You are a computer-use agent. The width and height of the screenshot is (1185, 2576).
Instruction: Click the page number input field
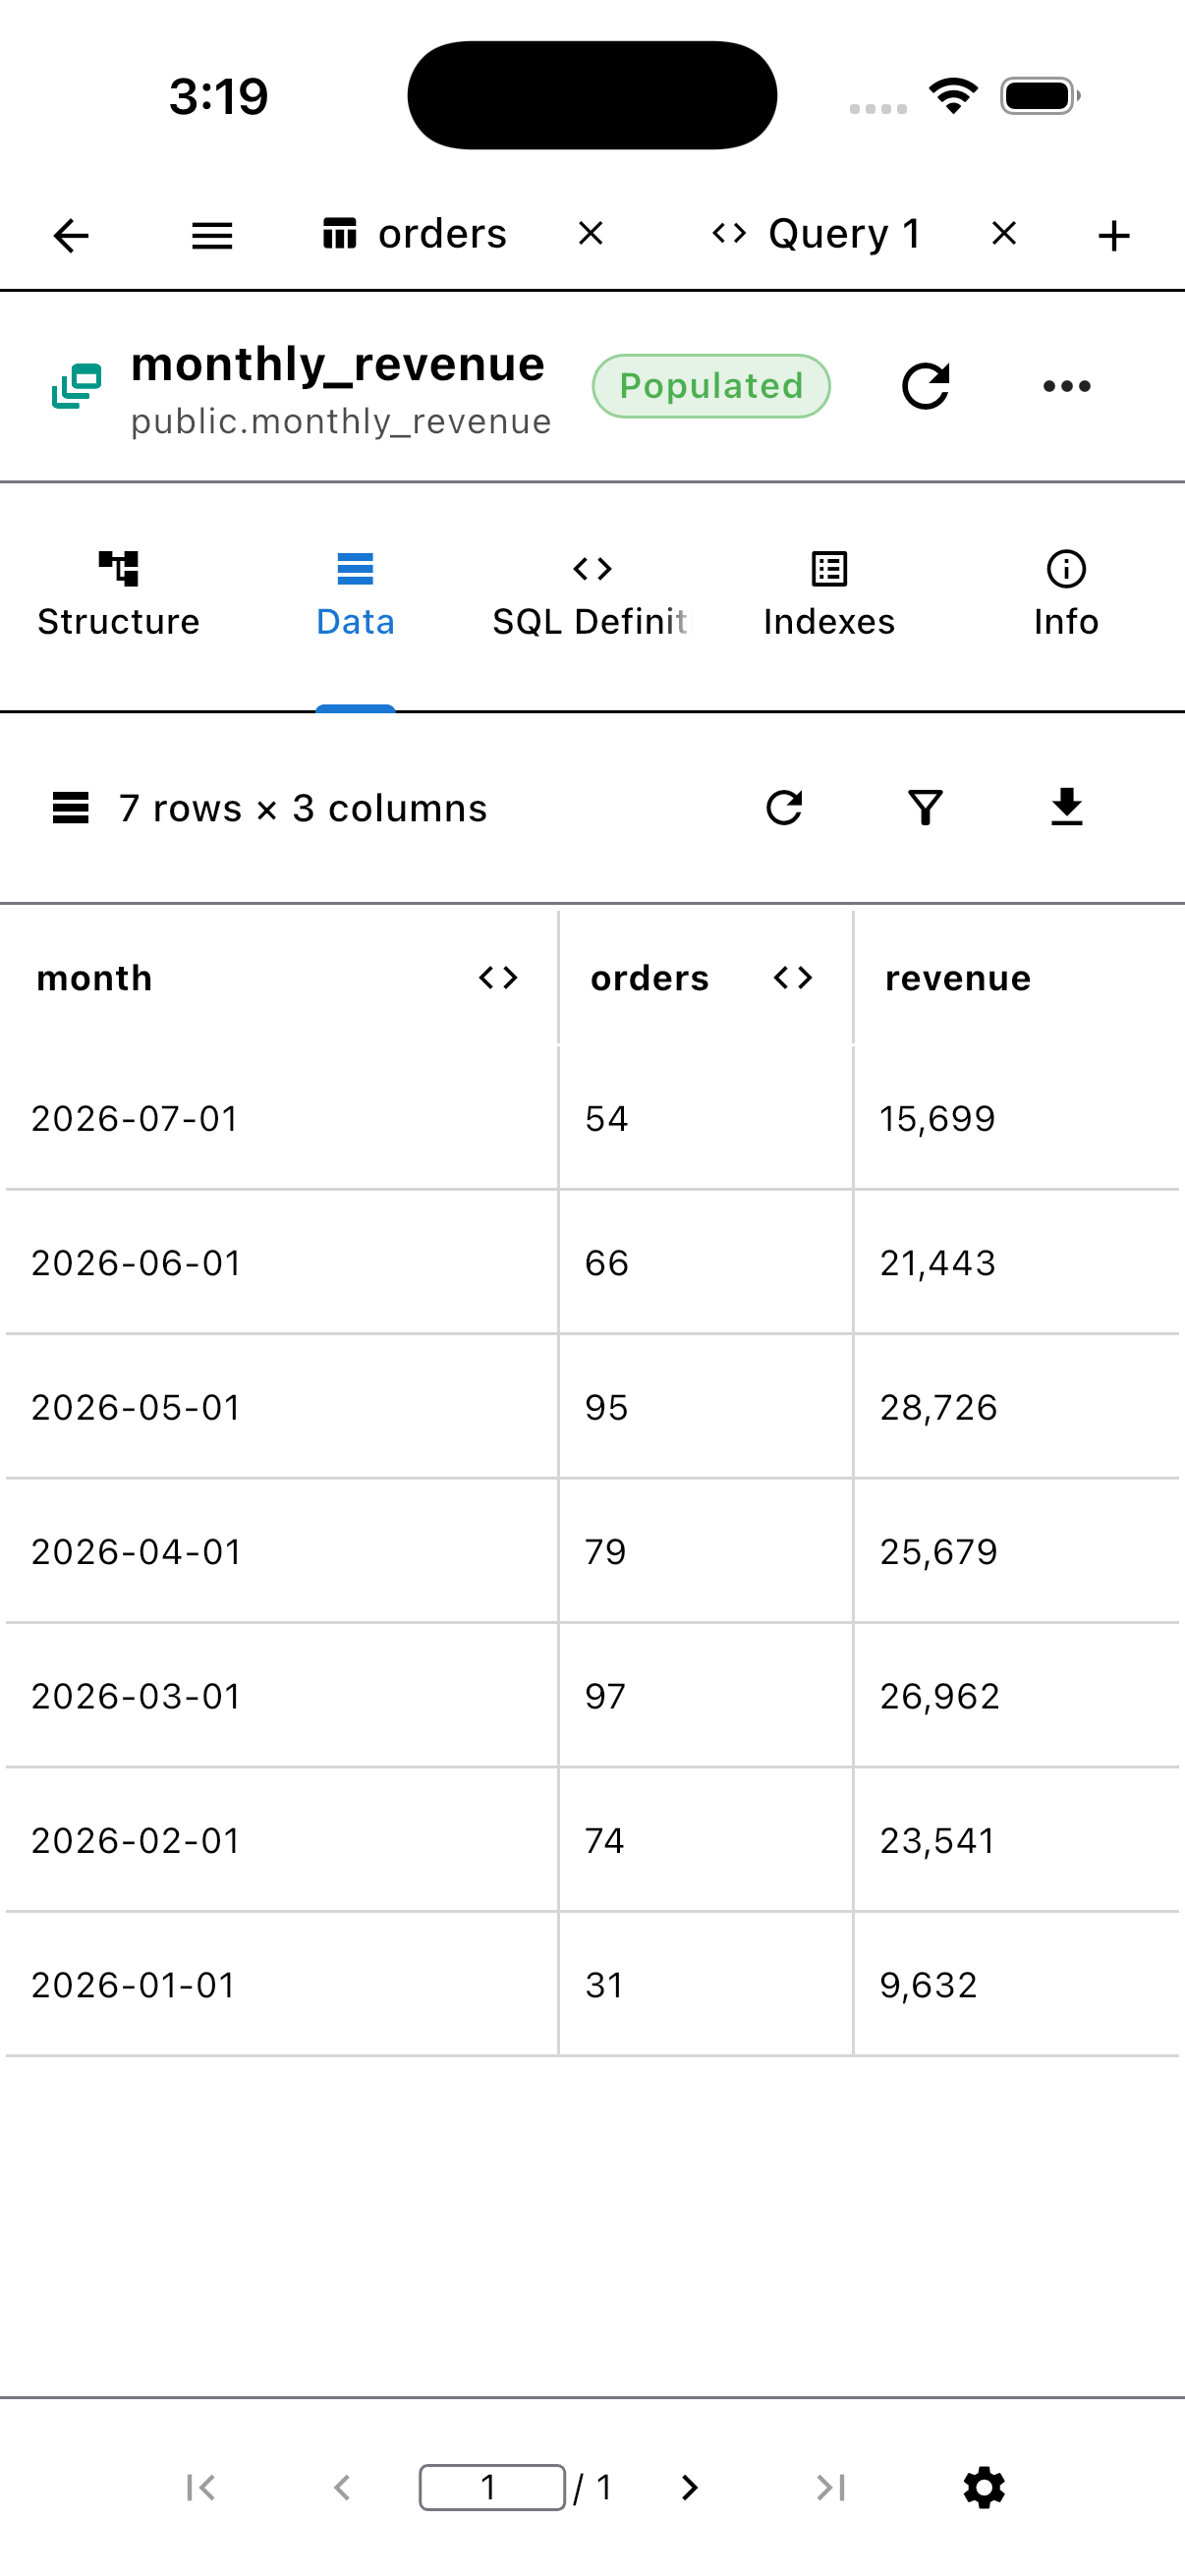point(492,2487)
